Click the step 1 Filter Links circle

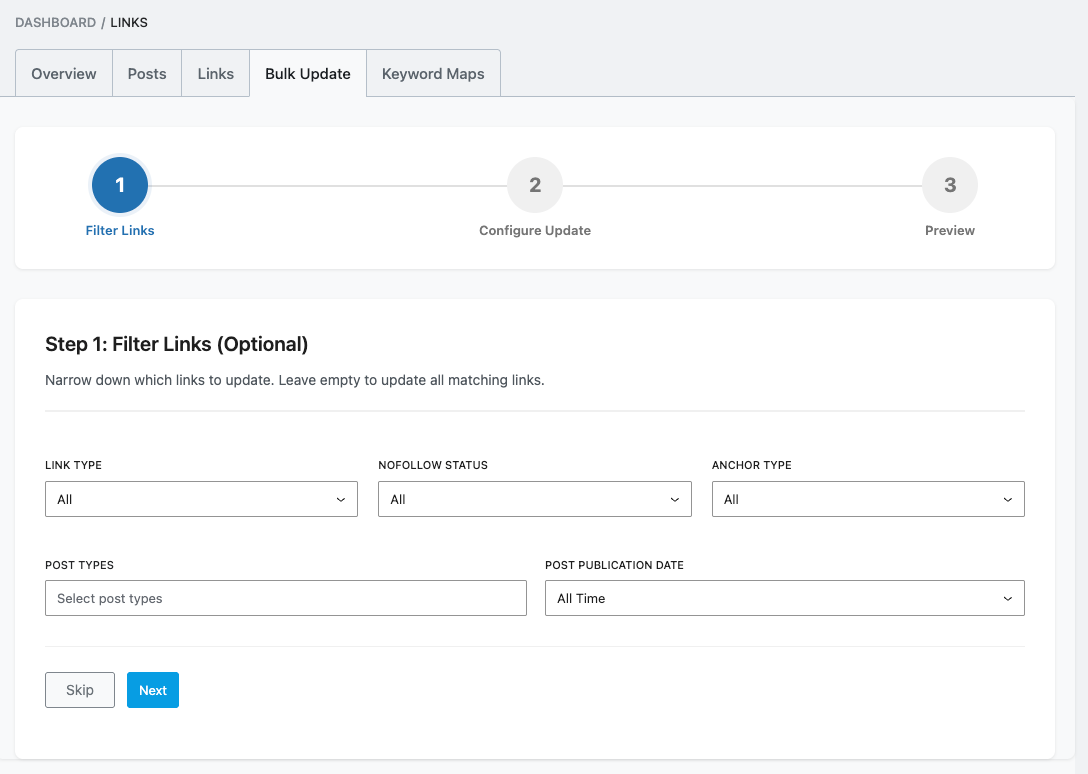click(119, 184)
